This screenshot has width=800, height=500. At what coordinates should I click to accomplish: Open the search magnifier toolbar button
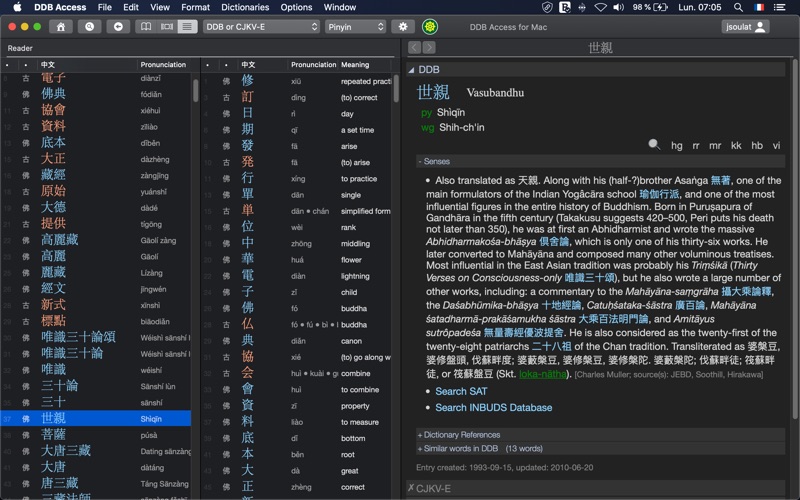[x=89, y=27]
